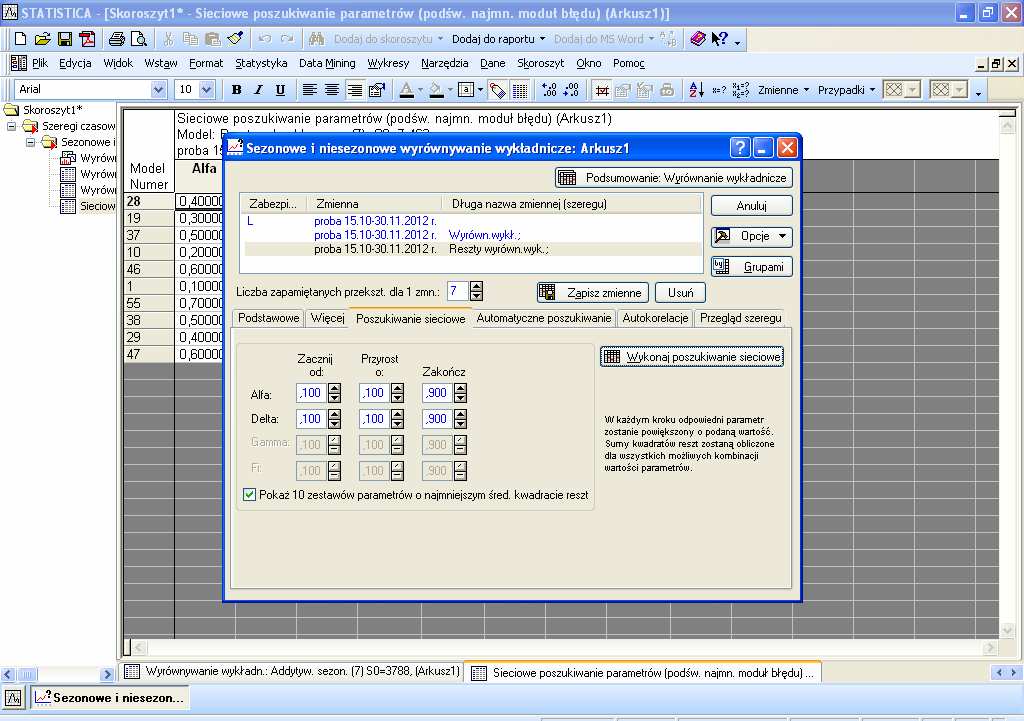Open the borders style dropdown arrow
Viewport: 1024px width, 721px height.
(x=480, y=90)
